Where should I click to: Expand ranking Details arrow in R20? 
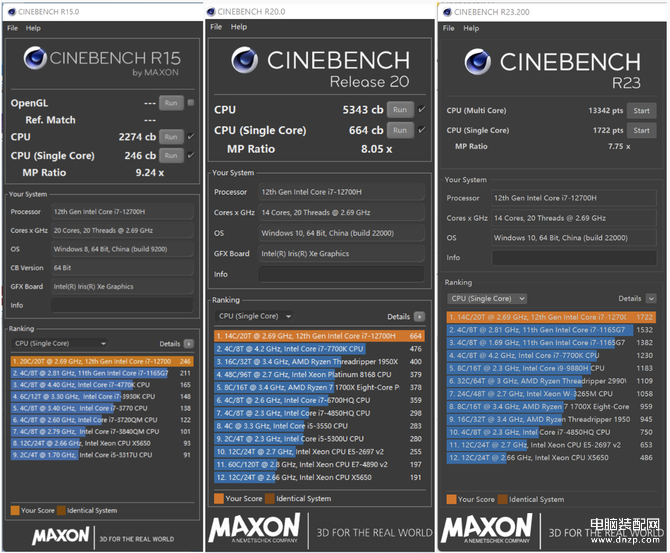click(420, 316)
